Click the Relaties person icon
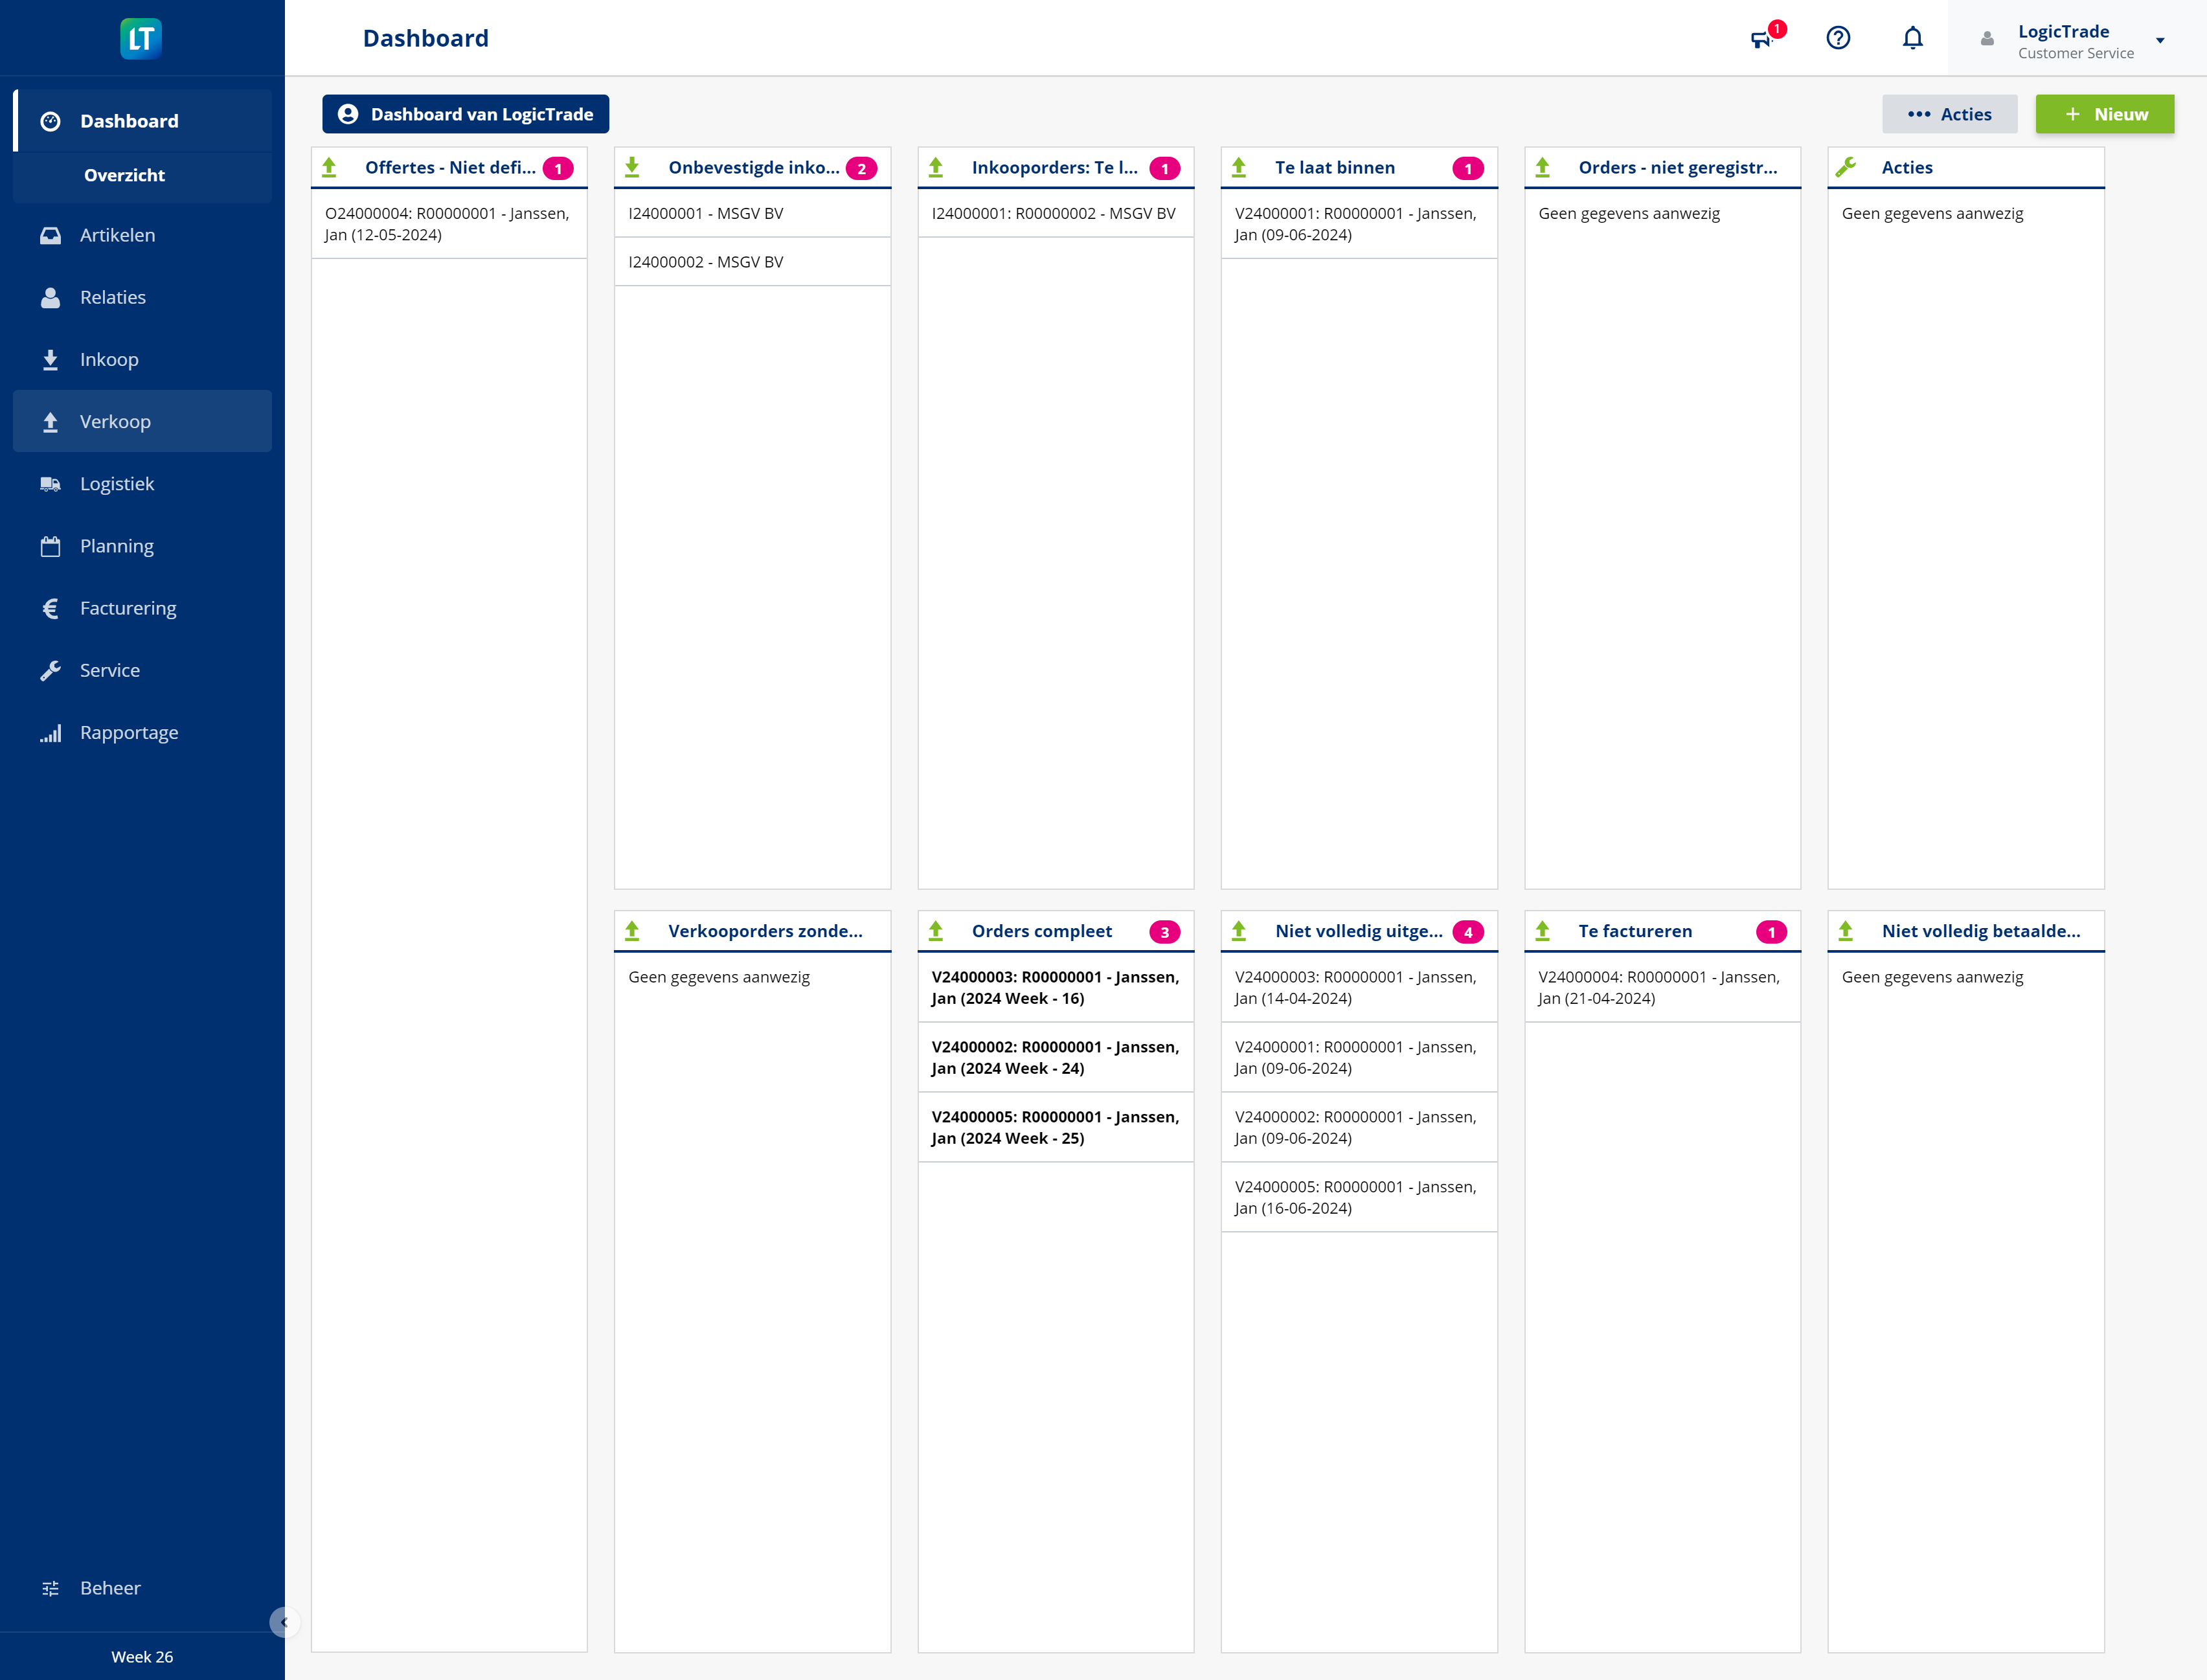Viewport: 2207px width, 1680px height. (x=50, y=297)
